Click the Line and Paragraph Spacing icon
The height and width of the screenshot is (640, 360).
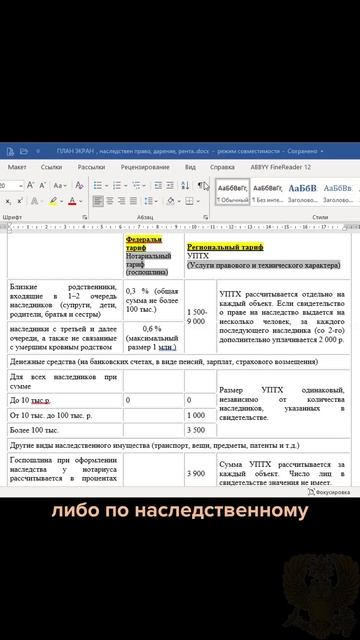click(148, 201)
